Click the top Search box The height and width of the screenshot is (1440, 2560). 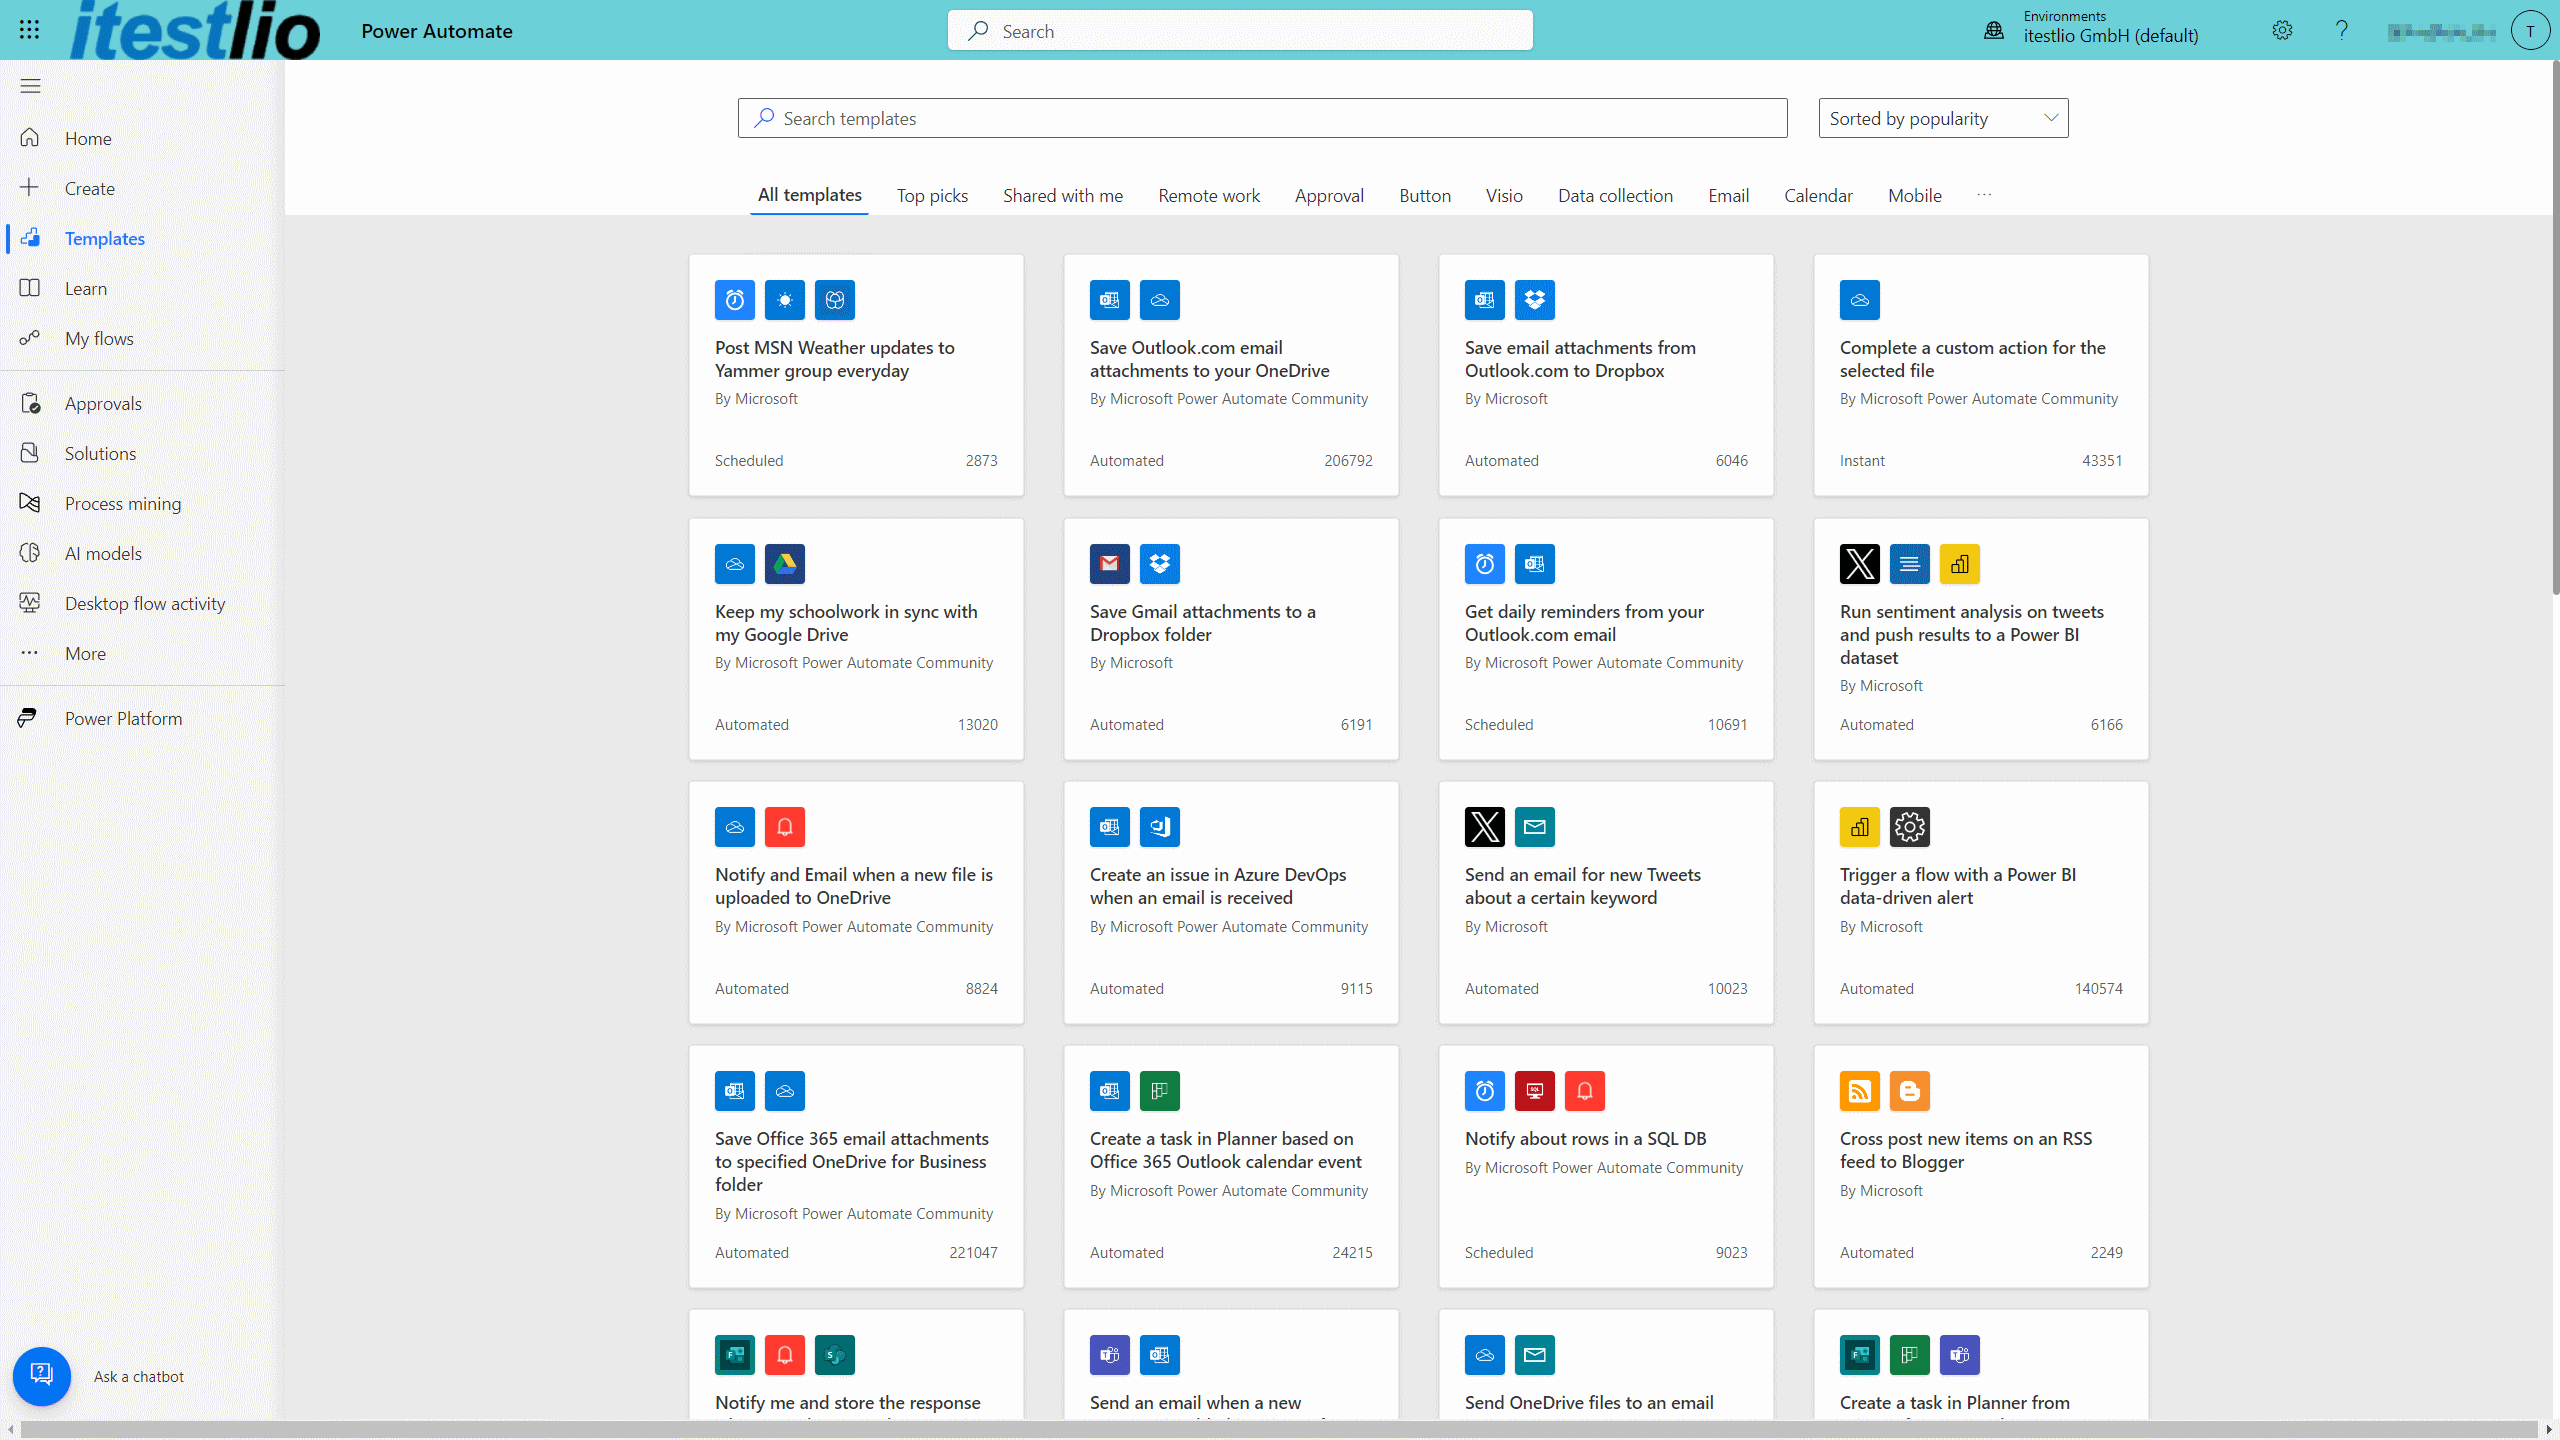point(1240,31)
